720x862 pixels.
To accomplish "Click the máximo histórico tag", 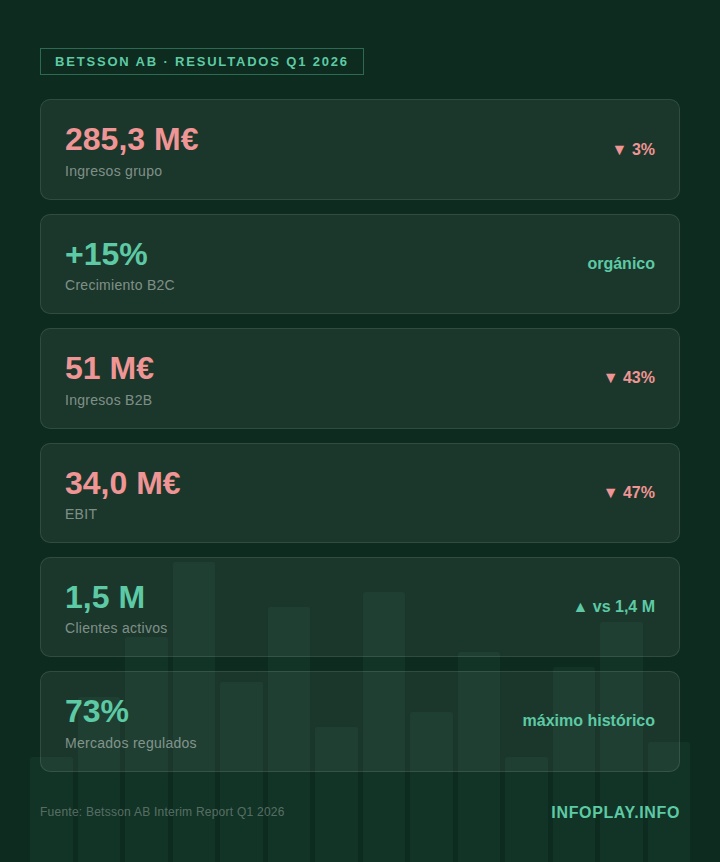I will 588,721.
